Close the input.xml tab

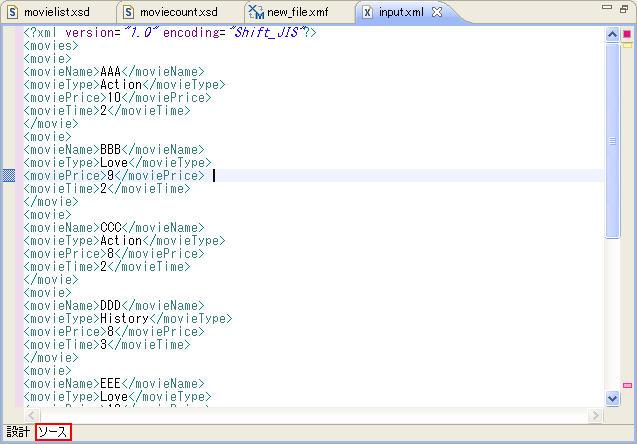coord(437,12)
